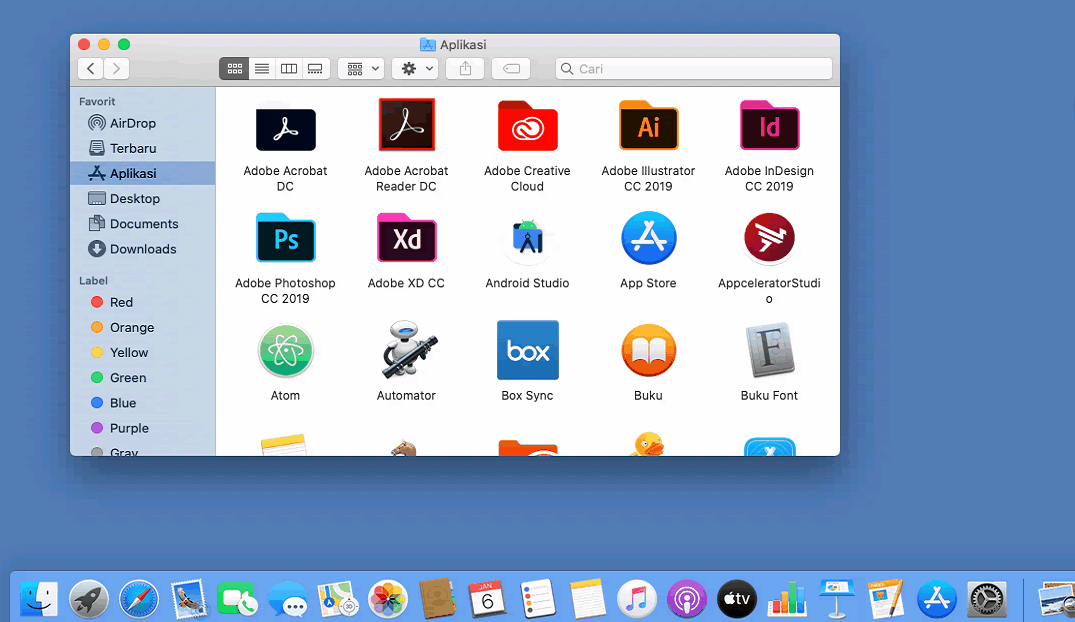This screenshot has height=622, width=1075.
Task: Open FaceTime from the Dock
Action: tap(237, 599)
